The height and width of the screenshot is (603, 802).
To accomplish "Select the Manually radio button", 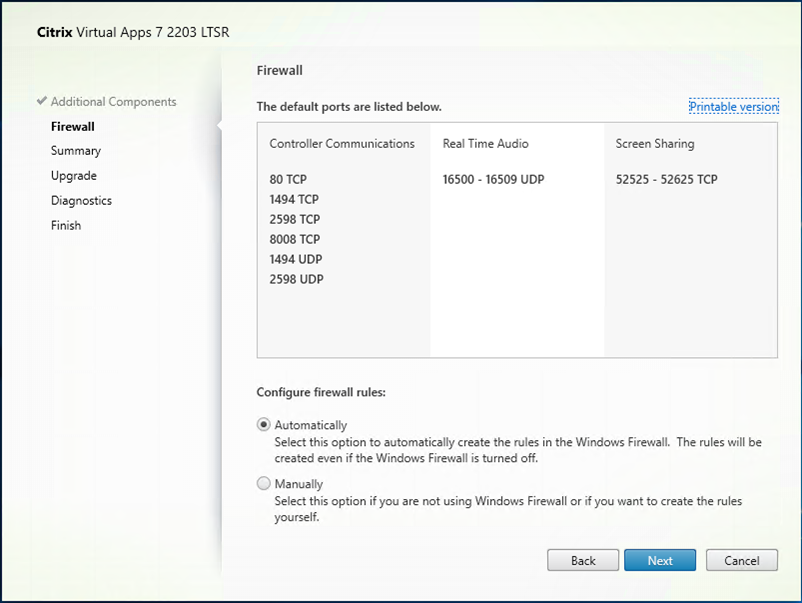I will point(263,483).
